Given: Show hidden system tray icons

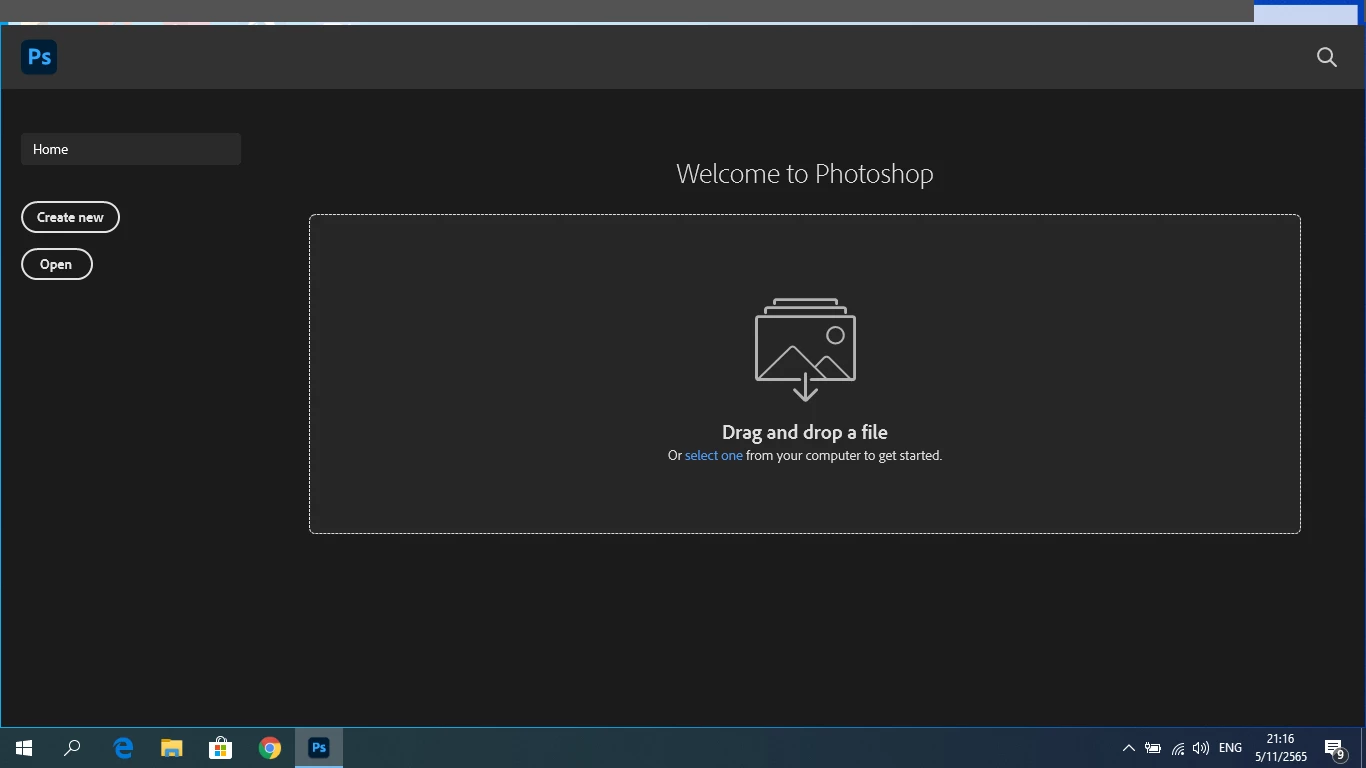Looking at the screenshot, I should pyautogui.click(x=1129, y=748).
